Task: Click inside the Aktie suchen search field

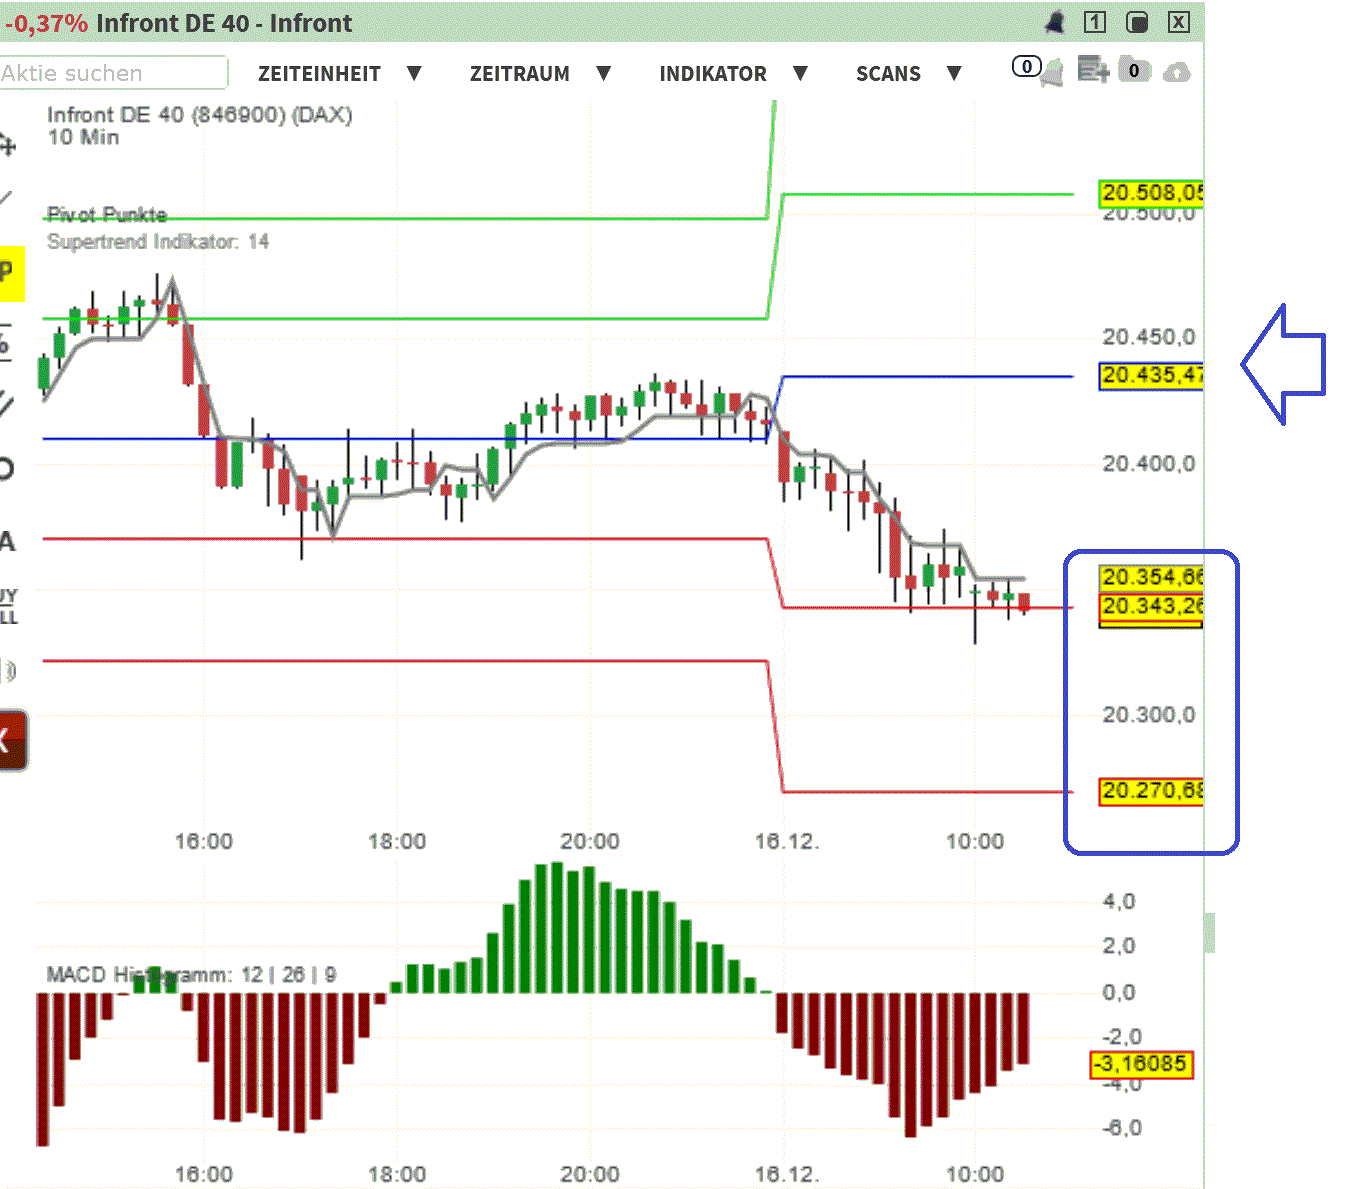Action: click(112, 73)
